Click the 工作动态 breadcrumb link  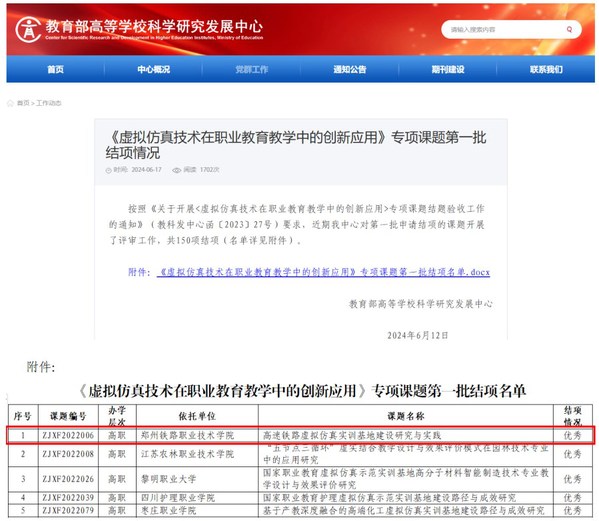[x=49, y=103]
